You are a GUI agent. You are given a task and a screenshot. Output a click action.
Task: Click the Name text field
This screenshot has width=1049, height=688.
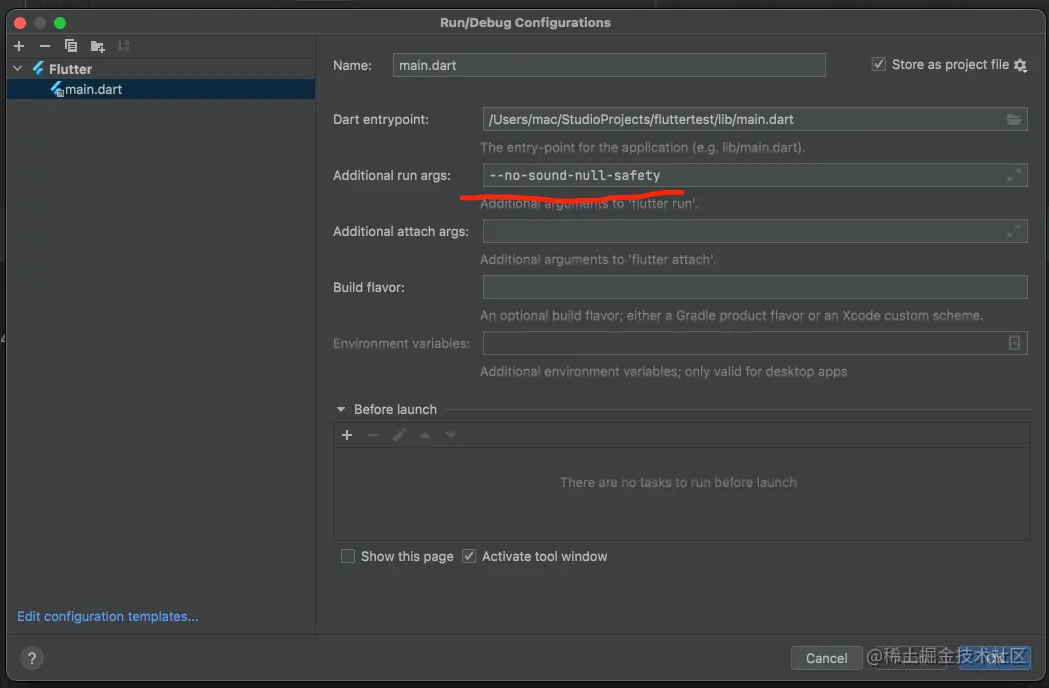tap(609, 65)
